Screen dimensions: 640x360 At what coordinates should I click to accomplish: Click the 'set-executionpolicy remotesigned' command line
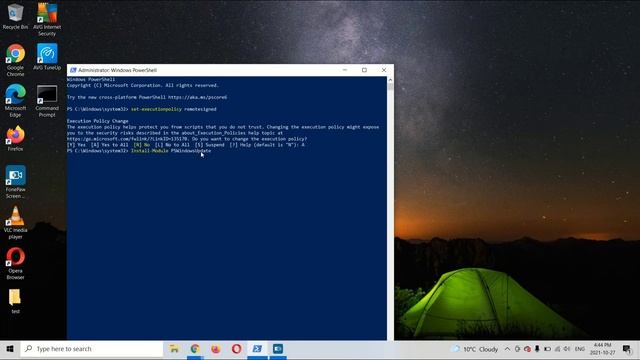173,109
